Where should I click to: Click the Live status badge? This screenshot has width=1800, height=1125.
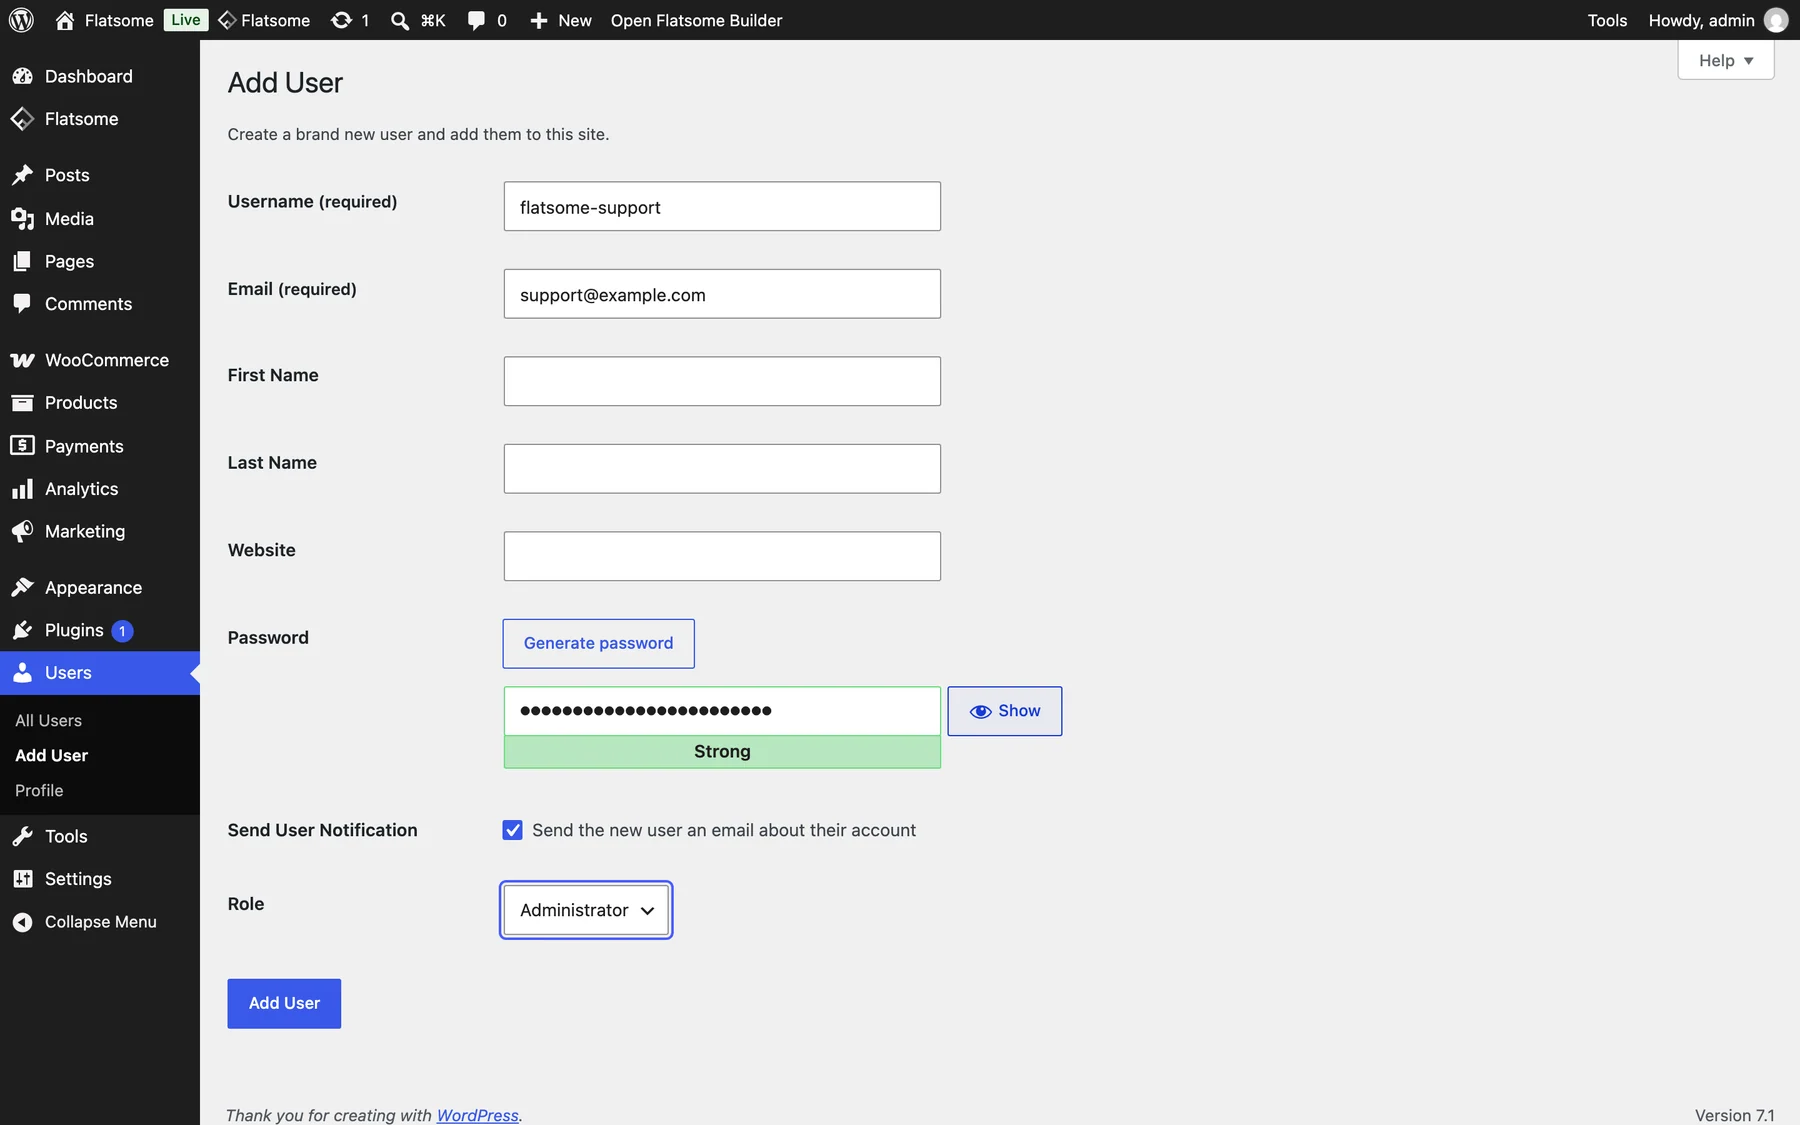click(186, 20)
